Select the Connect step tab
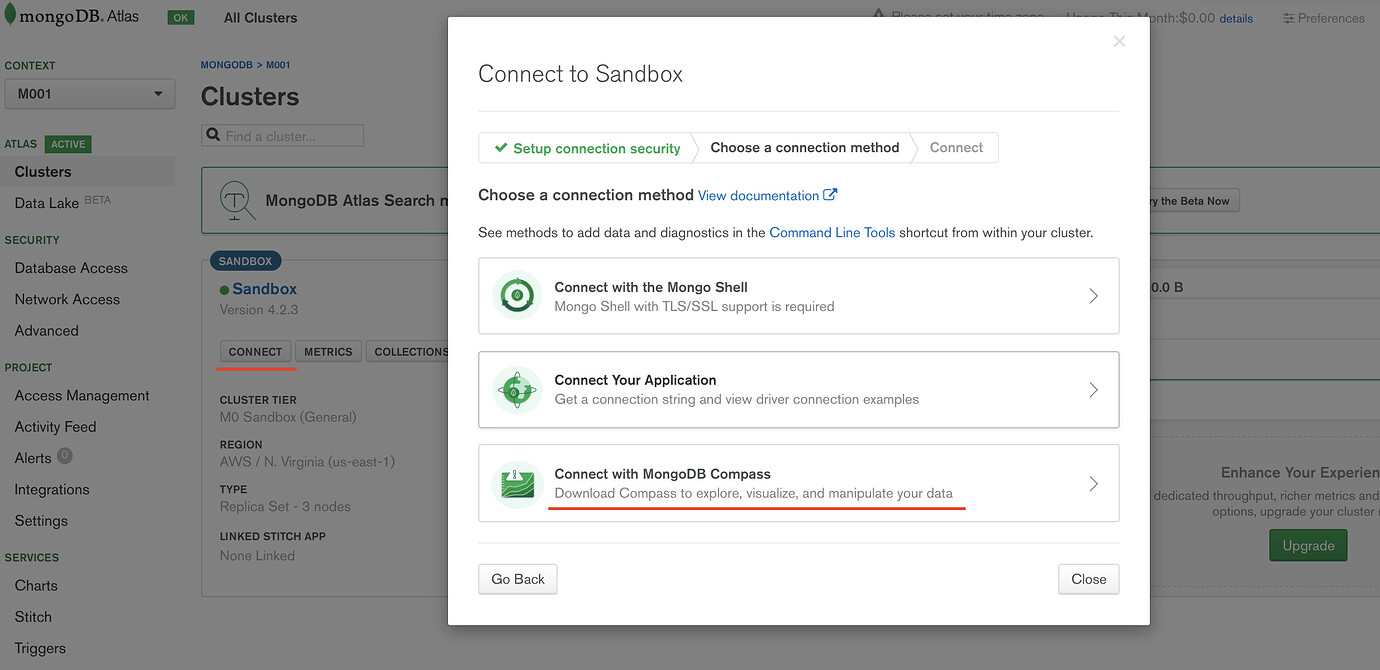 point(956,148)
